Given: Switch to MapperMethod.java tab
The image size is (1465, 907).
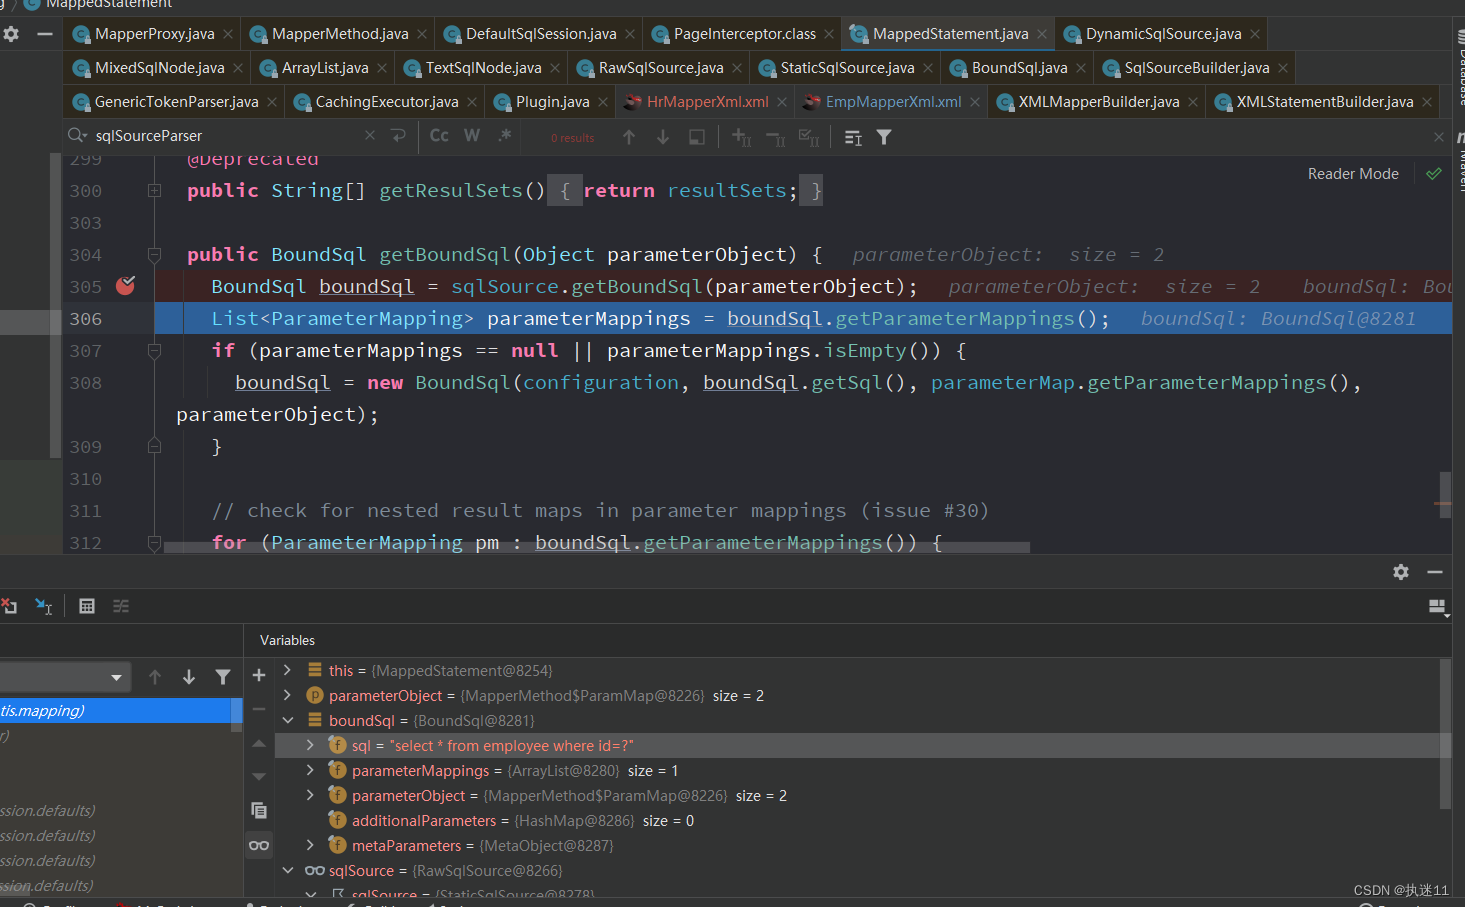Looking at the screenshot, I should (340, 34).
